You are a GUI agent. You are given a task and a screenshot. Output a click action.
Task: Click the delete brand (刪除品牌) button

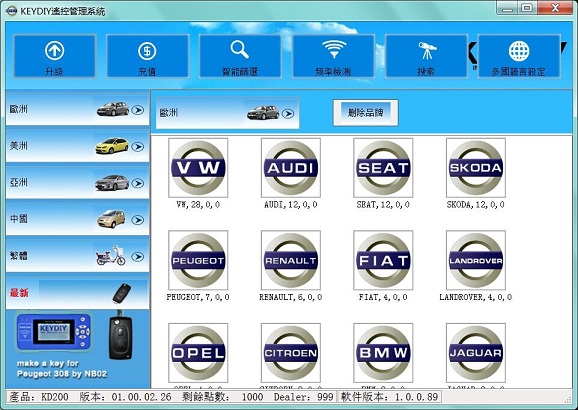(366, 113)
